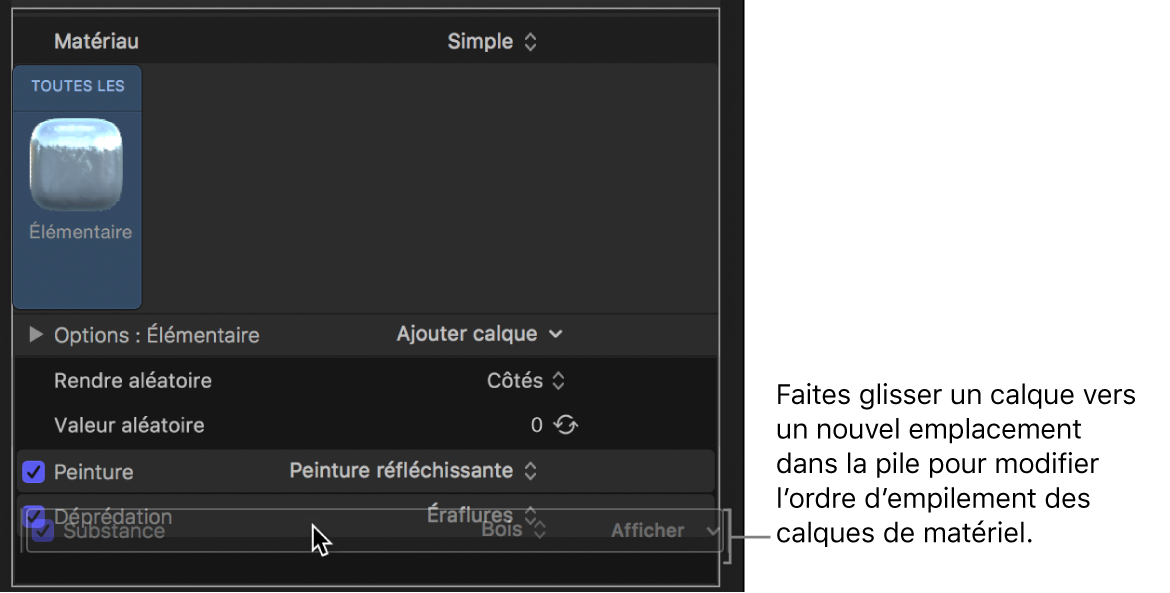
Task: Select the Élémentaire material preview thumbnail
Action: tap(76, 163)
